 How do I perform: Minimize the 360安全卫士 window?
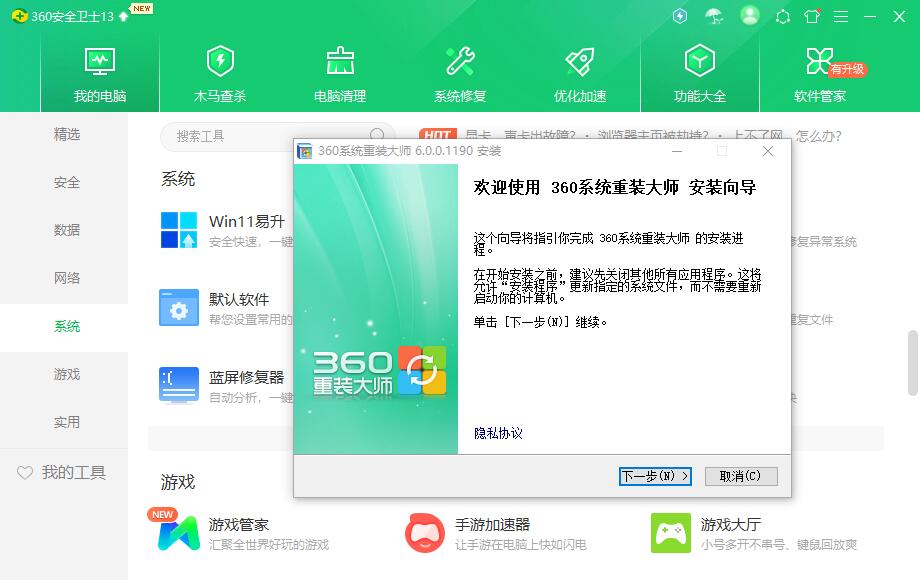coord(870,16)
